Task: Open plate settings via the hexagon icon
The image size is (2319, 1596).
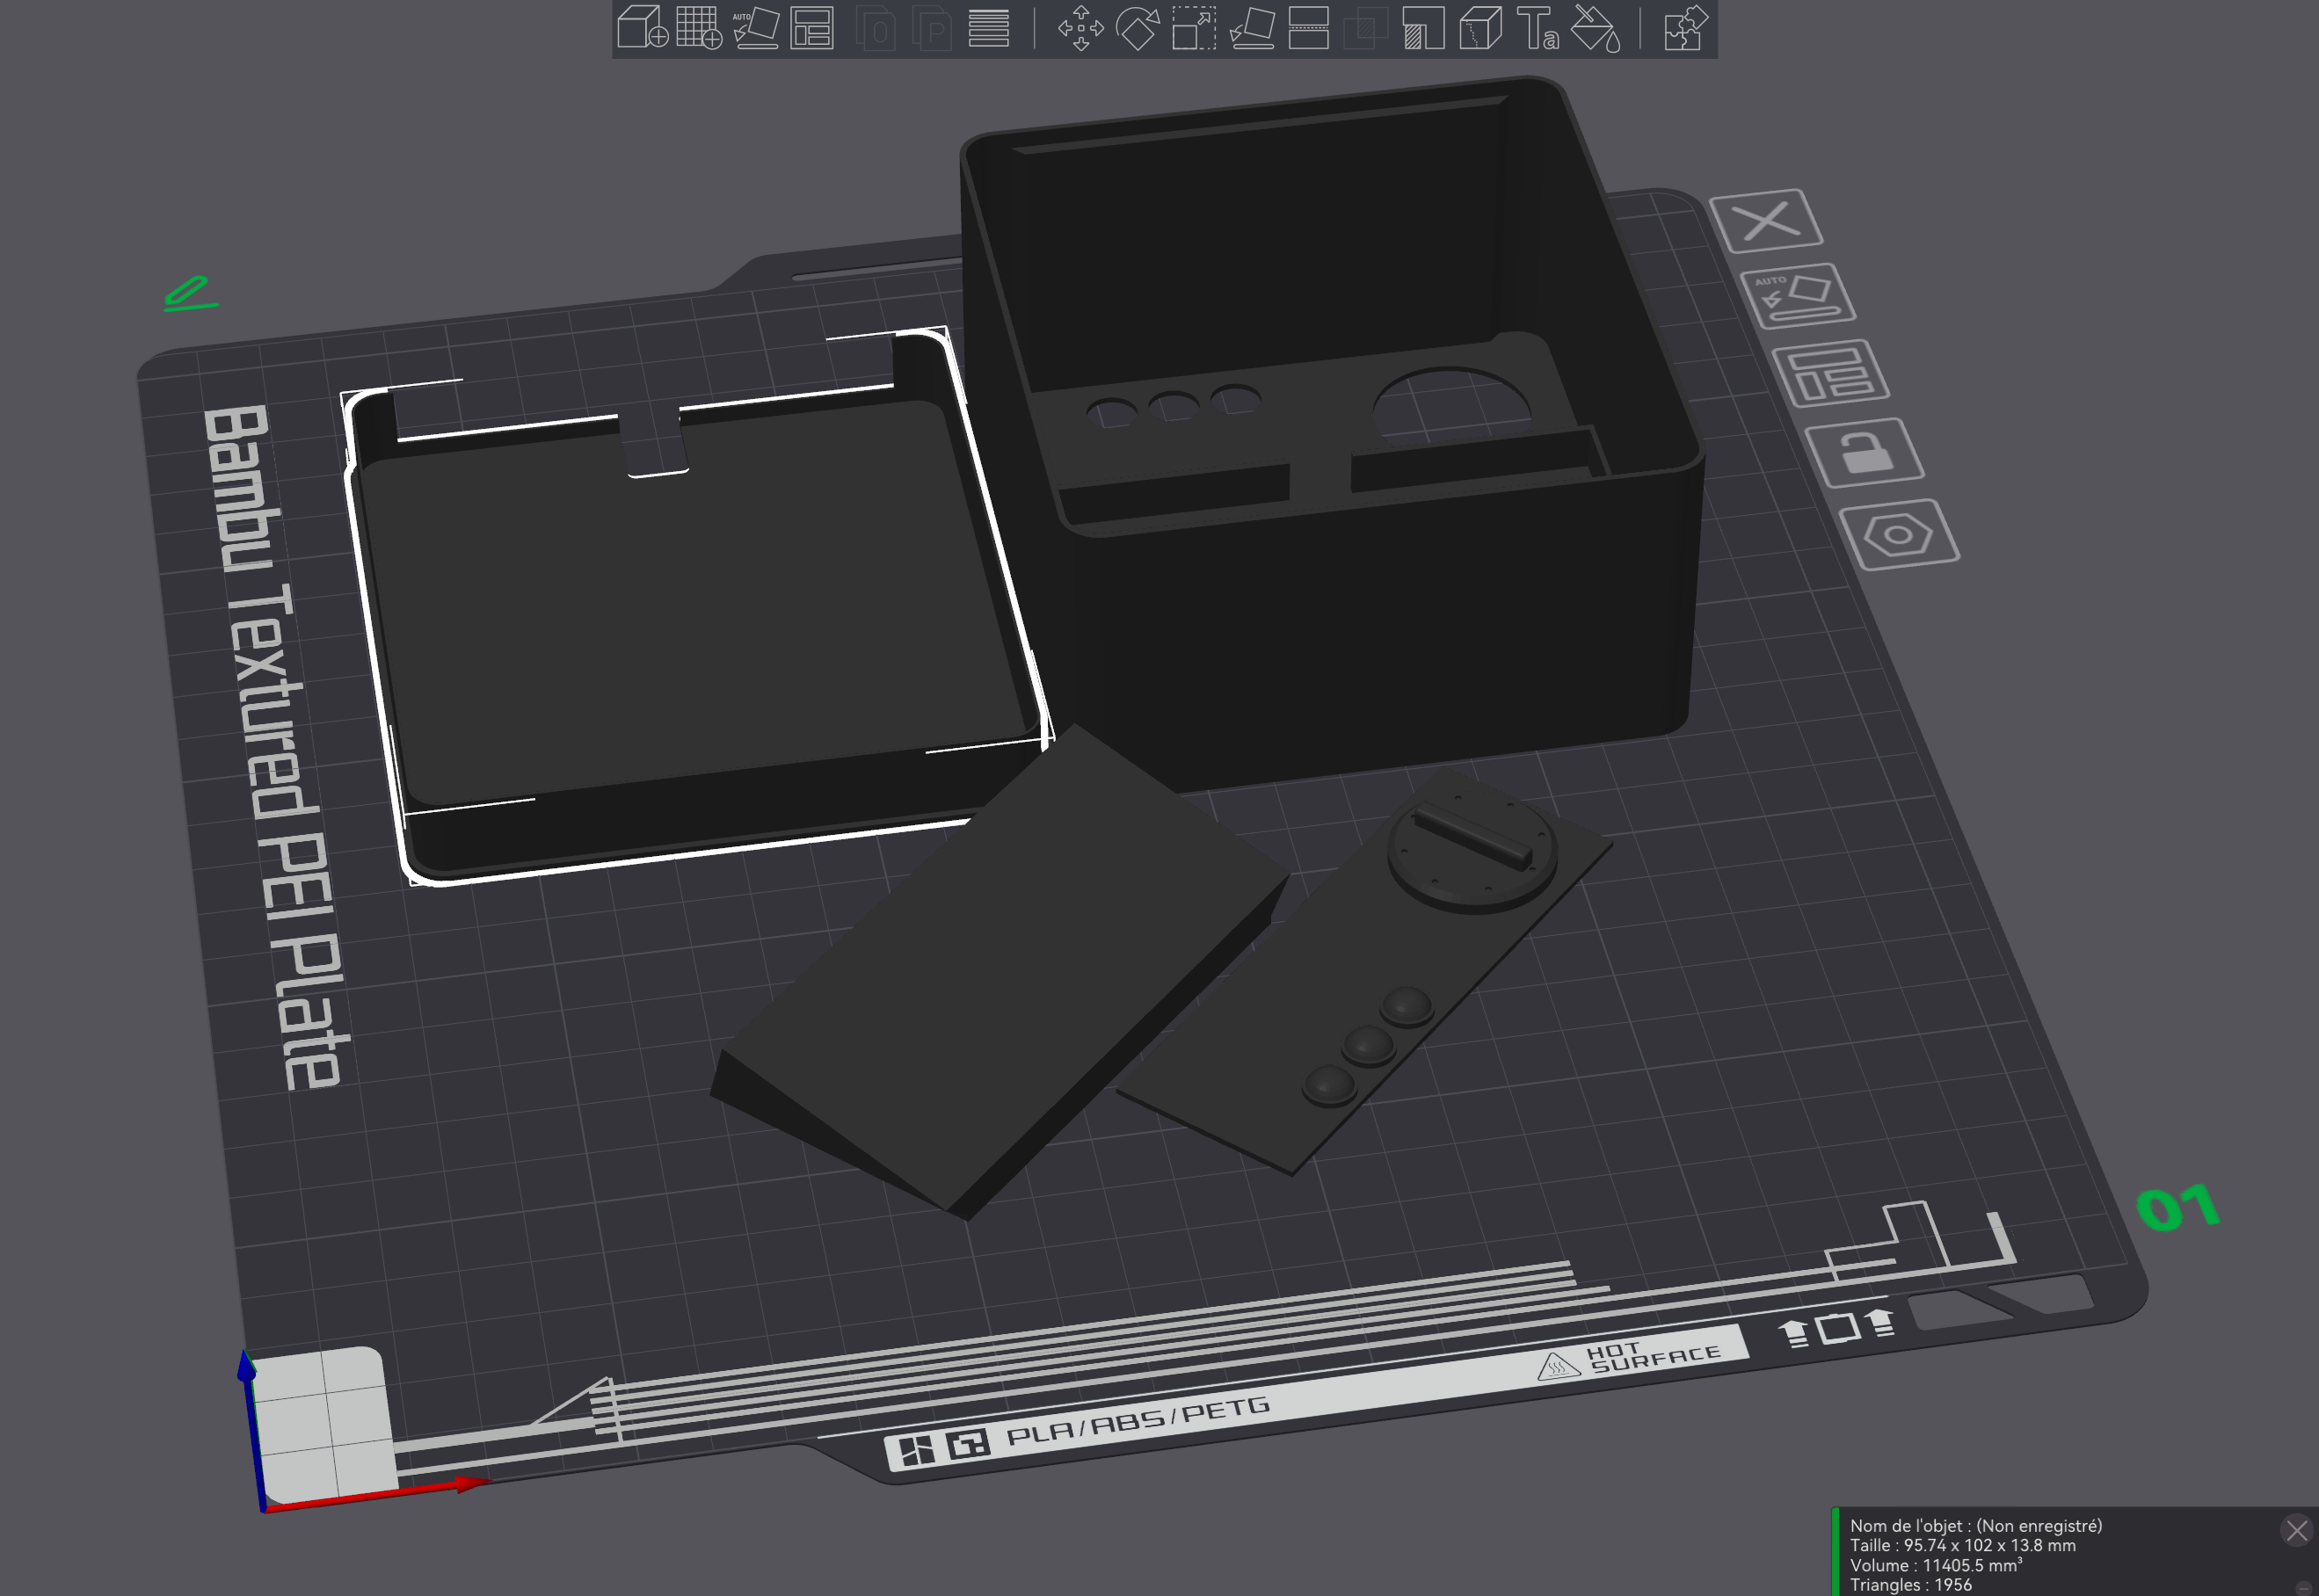Action: pyautogui.click(x=1901, y=533)
